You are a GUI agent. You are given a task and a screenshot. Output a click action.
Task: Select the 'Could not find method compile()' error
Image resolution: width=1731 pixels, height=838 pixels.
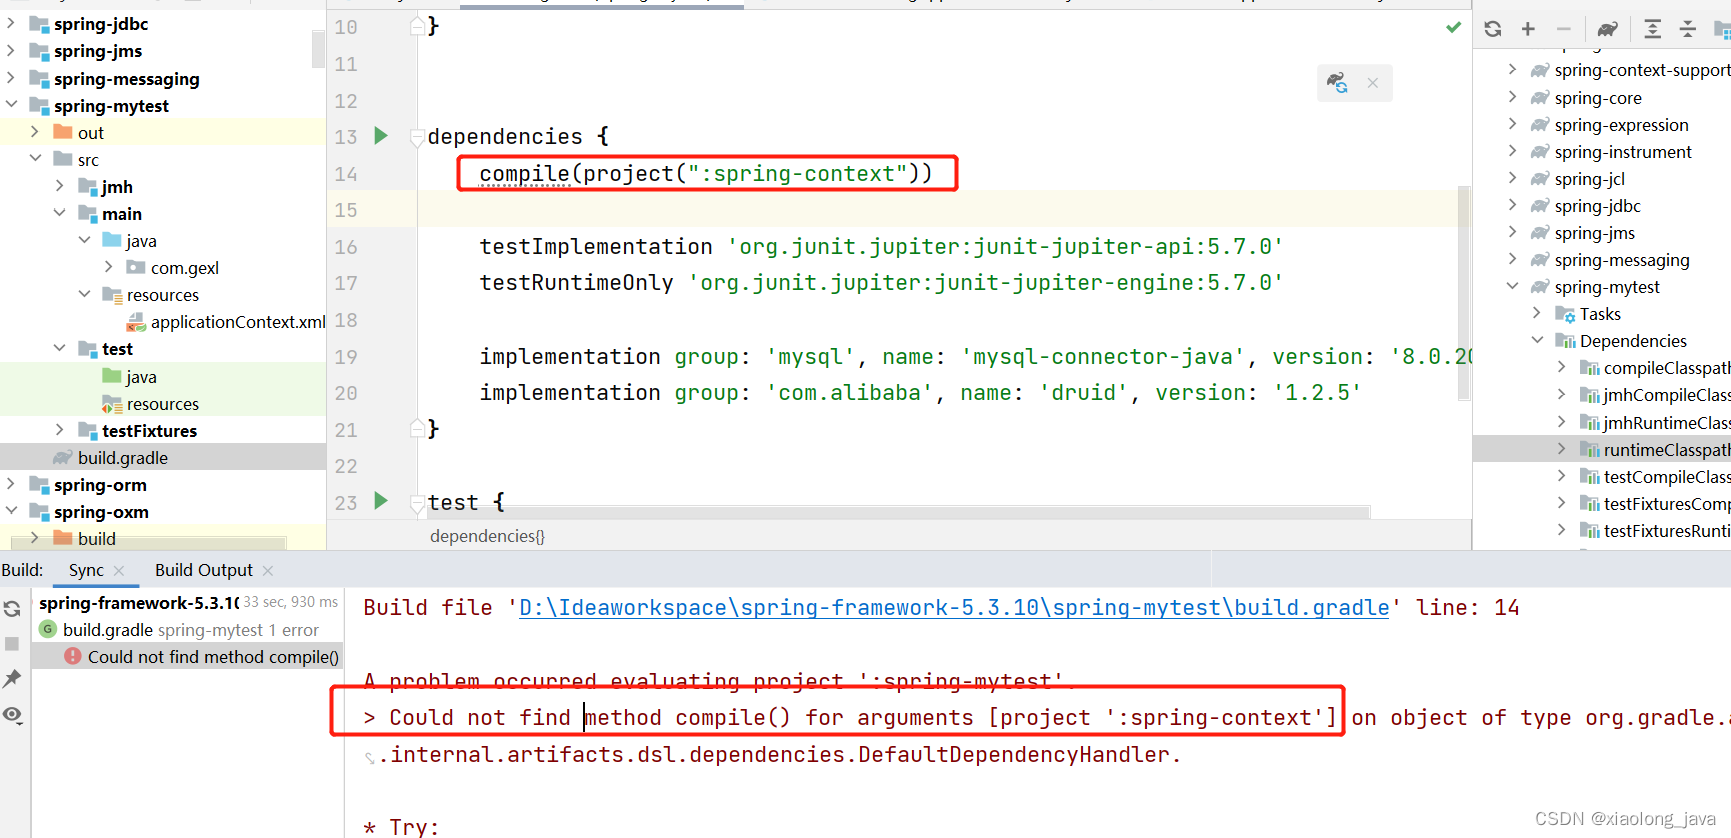coord(213,656)
